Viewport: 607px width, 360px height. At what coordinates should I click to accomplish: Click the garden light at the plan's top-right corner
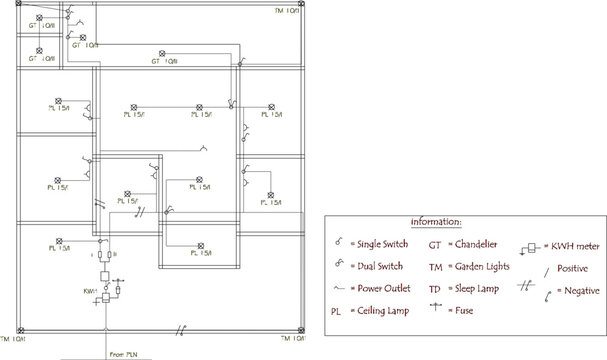pos(301,3)
